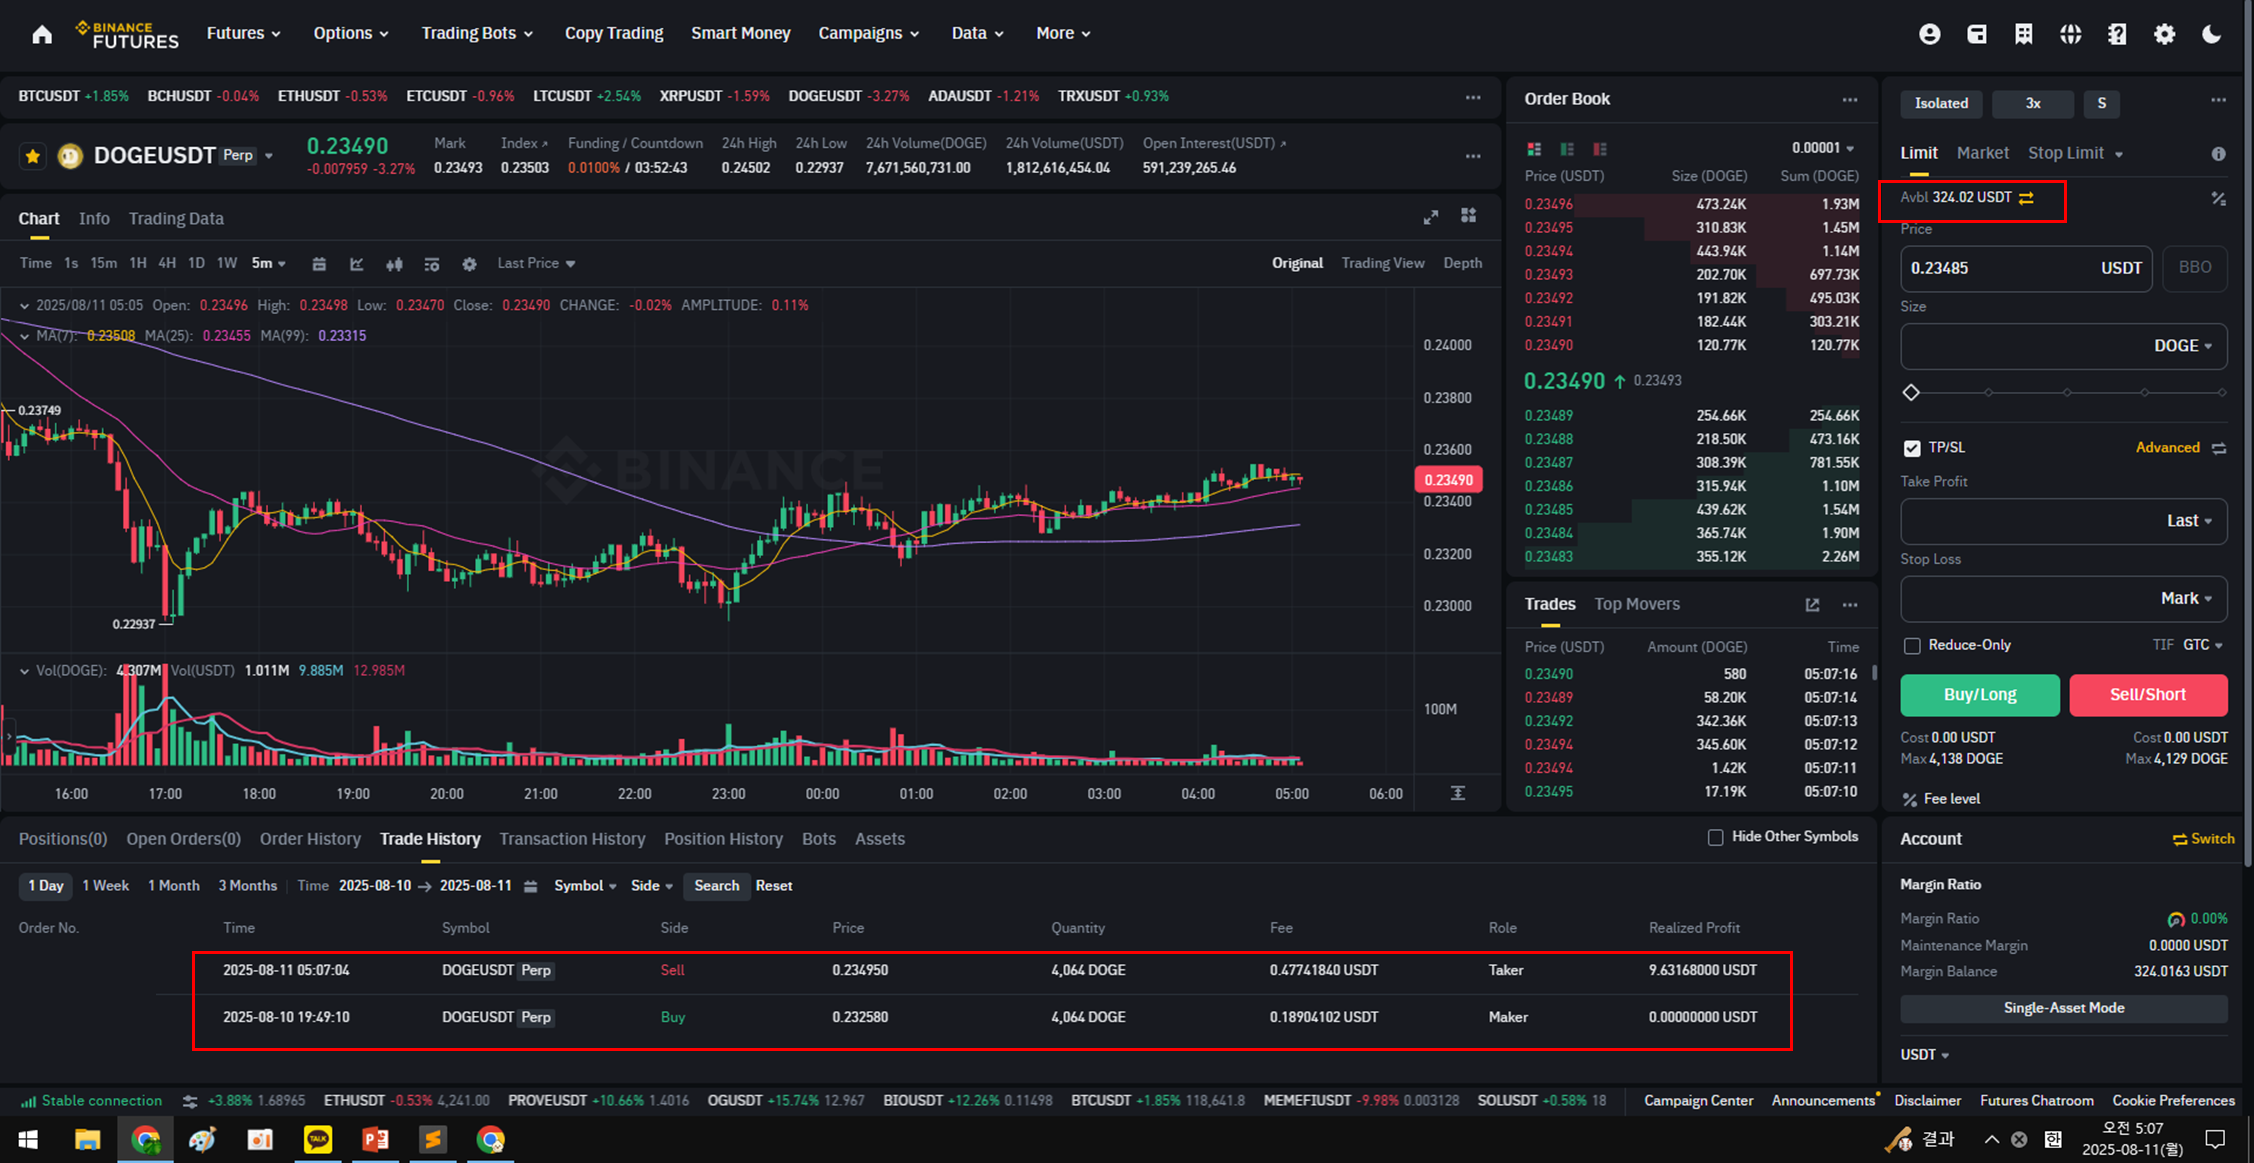The width and height of the screenshot is (2254, 1163).
Task: Toggle dark mode moon icon
Action: click(2211, 34)
